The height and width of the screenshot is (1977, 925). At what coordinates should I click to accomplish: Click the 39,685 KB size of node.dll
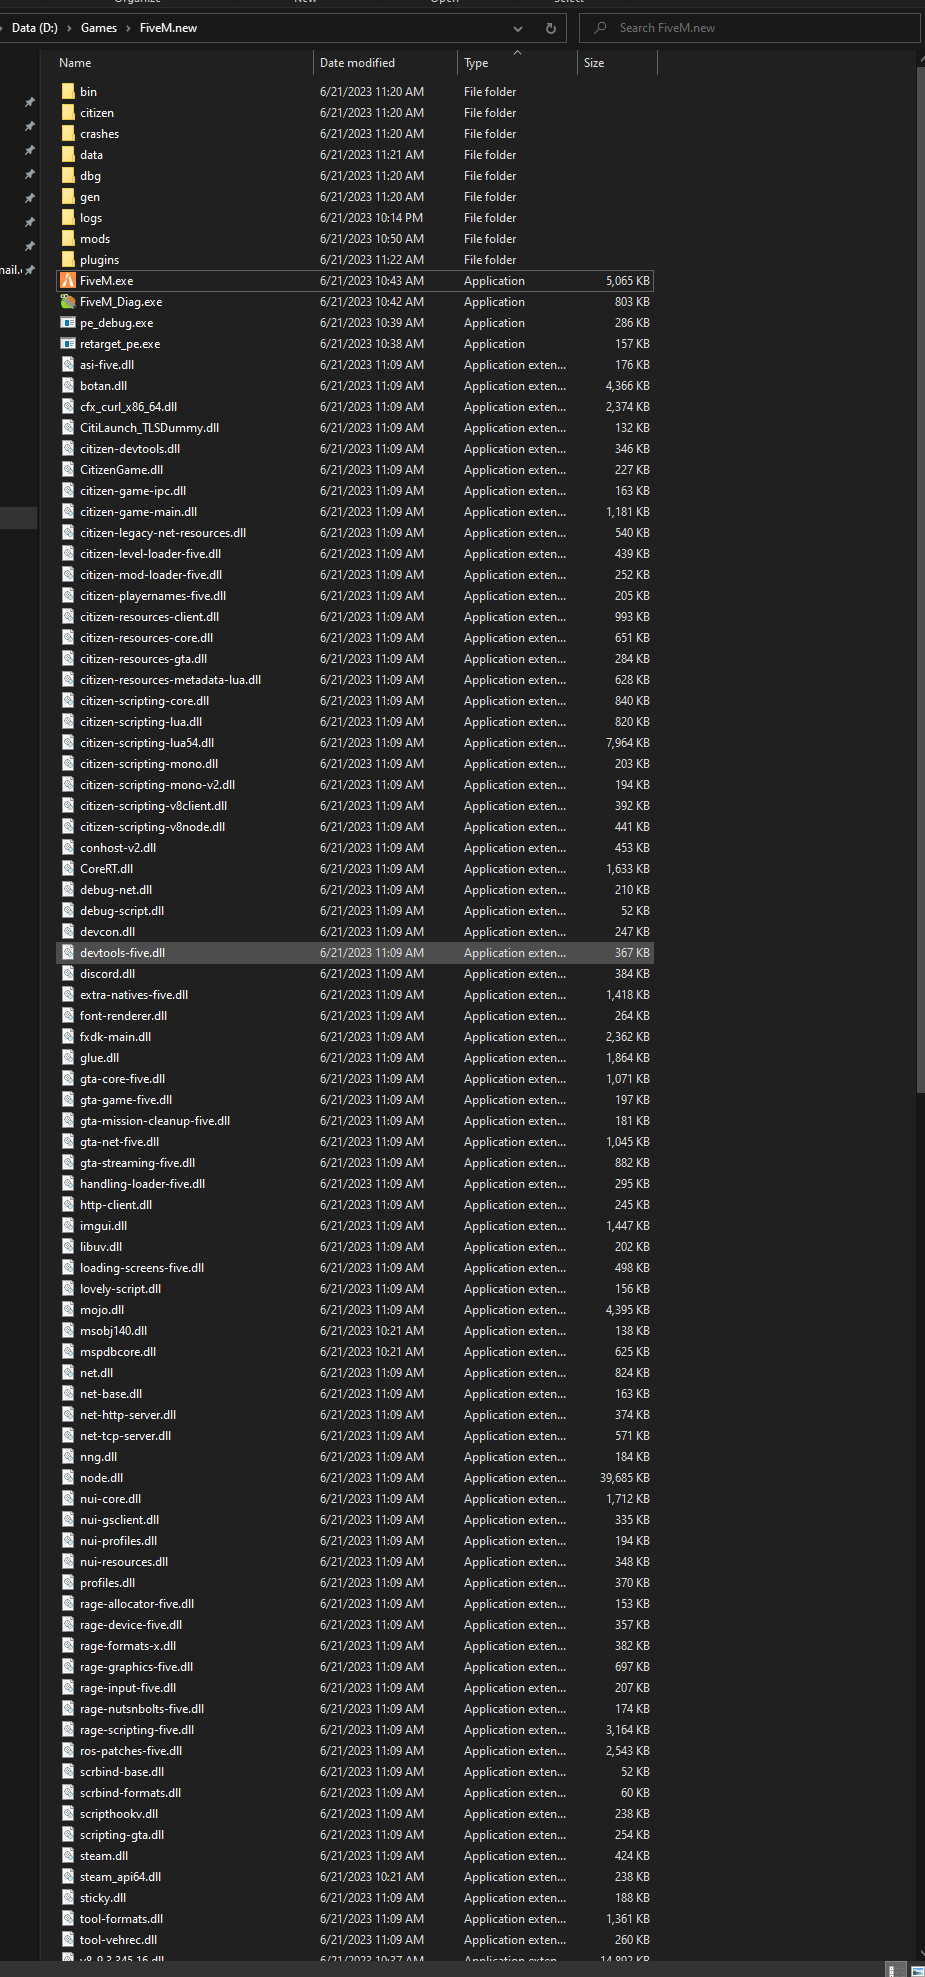click(x=625, y=1478)
